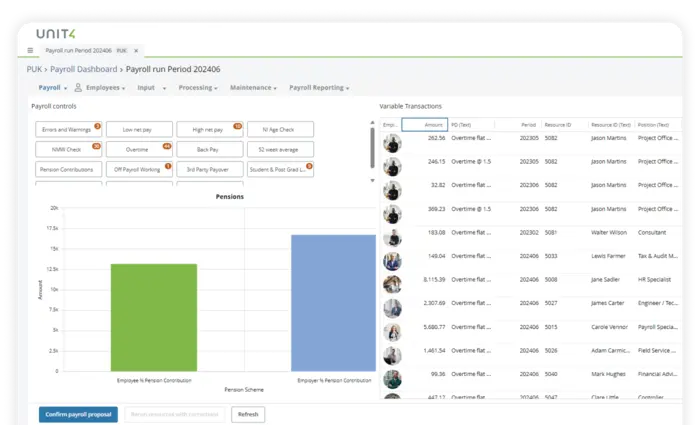Click the Employees person icon

pyautogui.click(x=78, y=88)
